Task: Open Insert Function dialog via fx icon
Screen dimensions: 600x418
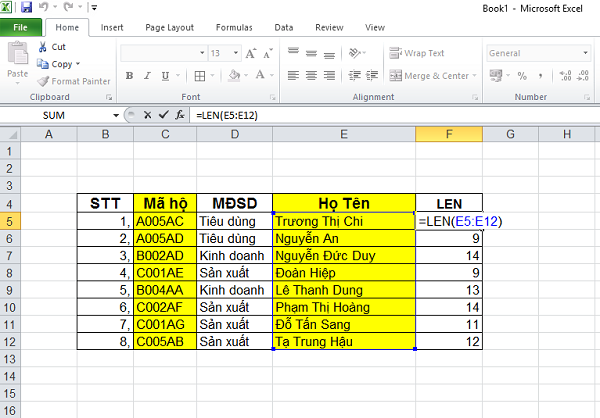Action: coord(180,115)
